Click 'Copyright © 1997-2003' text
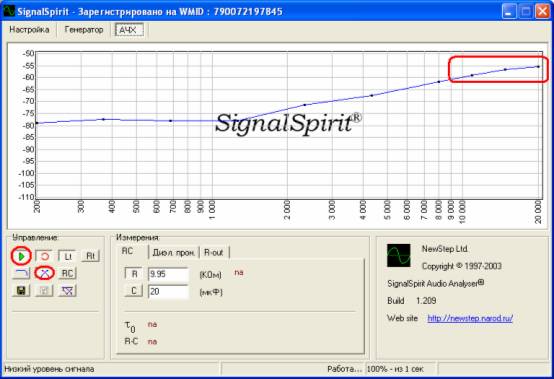This screenshot has width=554, height=379. pos(462,266)
